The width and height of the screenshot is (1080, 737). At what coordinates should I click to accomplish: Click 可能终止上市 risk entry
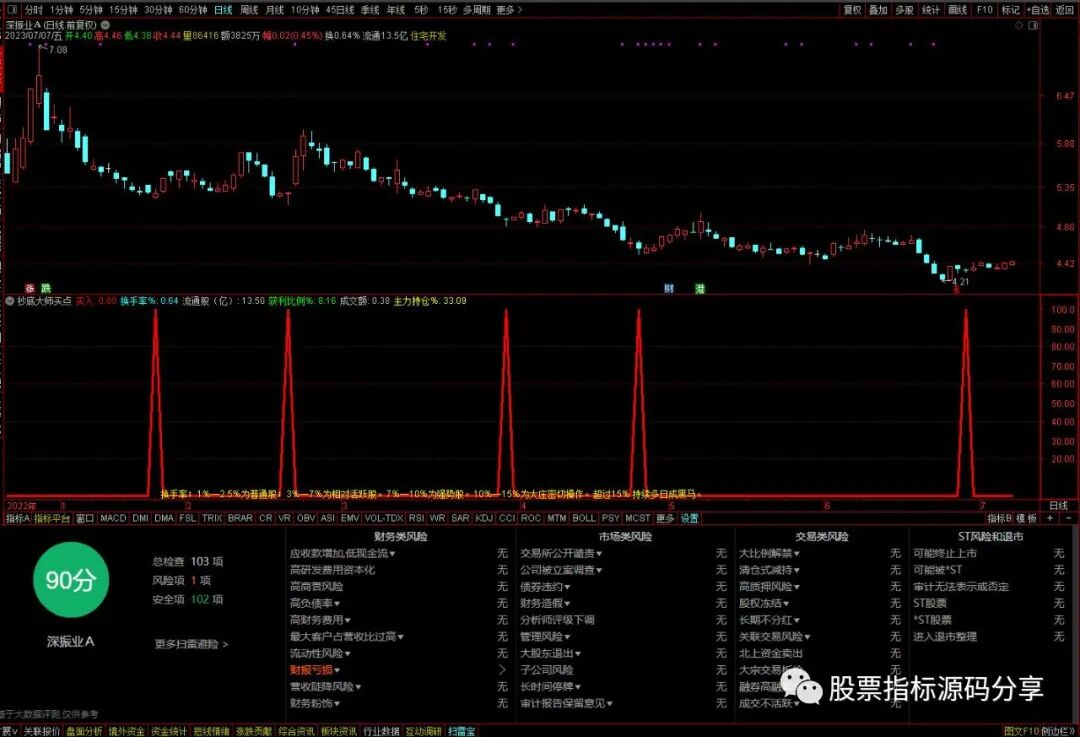click(x=944, y=553)
